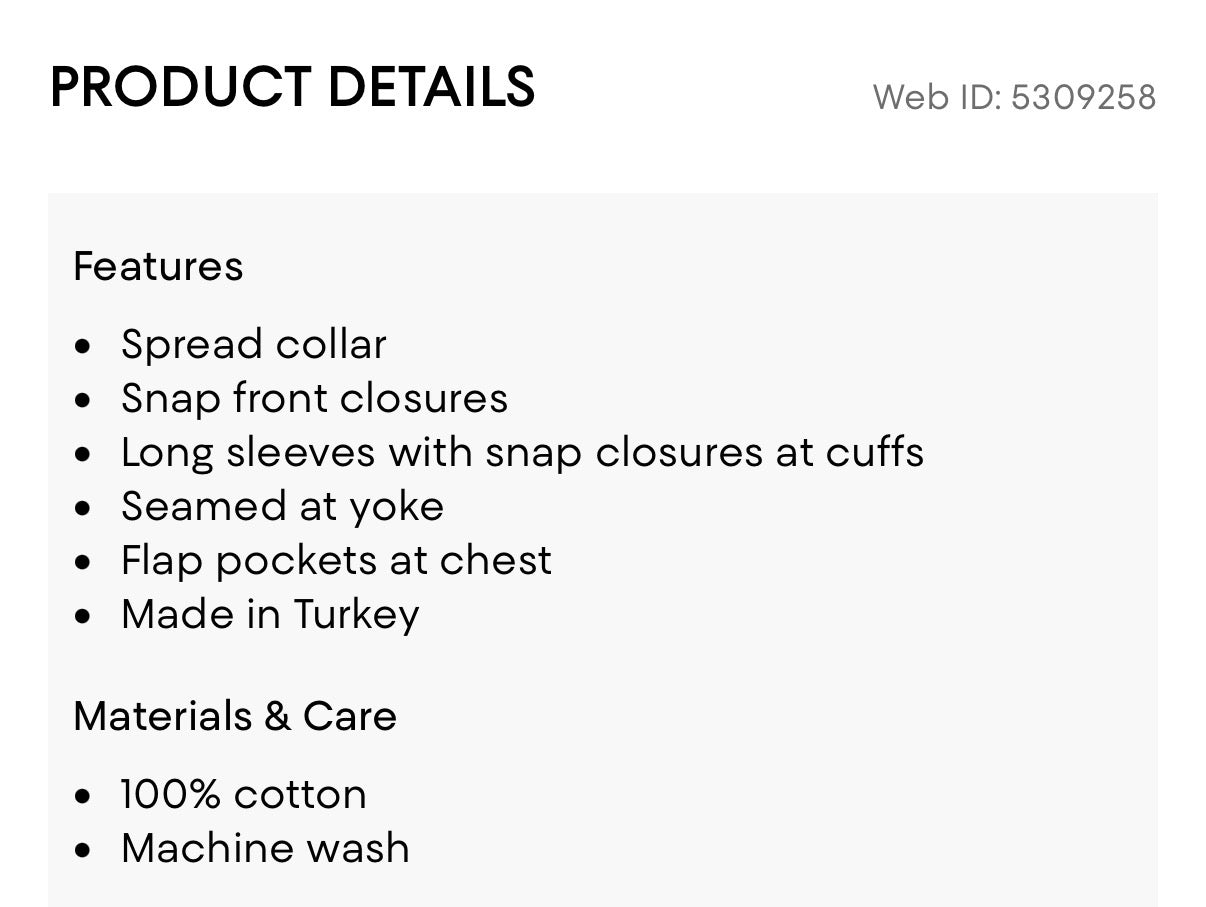Viewport: 1206px width, 907px height.
Task: Click the Machine wash item
Action: [x=265, y=848]
